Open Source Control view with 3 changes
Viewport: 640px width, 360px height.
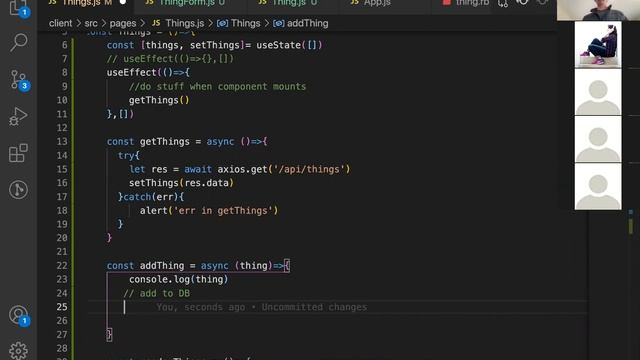pos(18,80)
